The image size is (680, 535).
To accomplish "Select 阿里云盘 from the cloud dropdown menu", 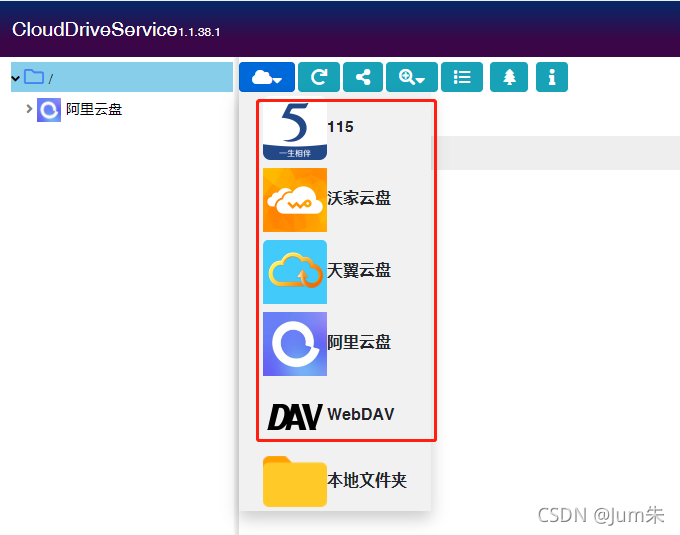I will (x=335, y=343).
